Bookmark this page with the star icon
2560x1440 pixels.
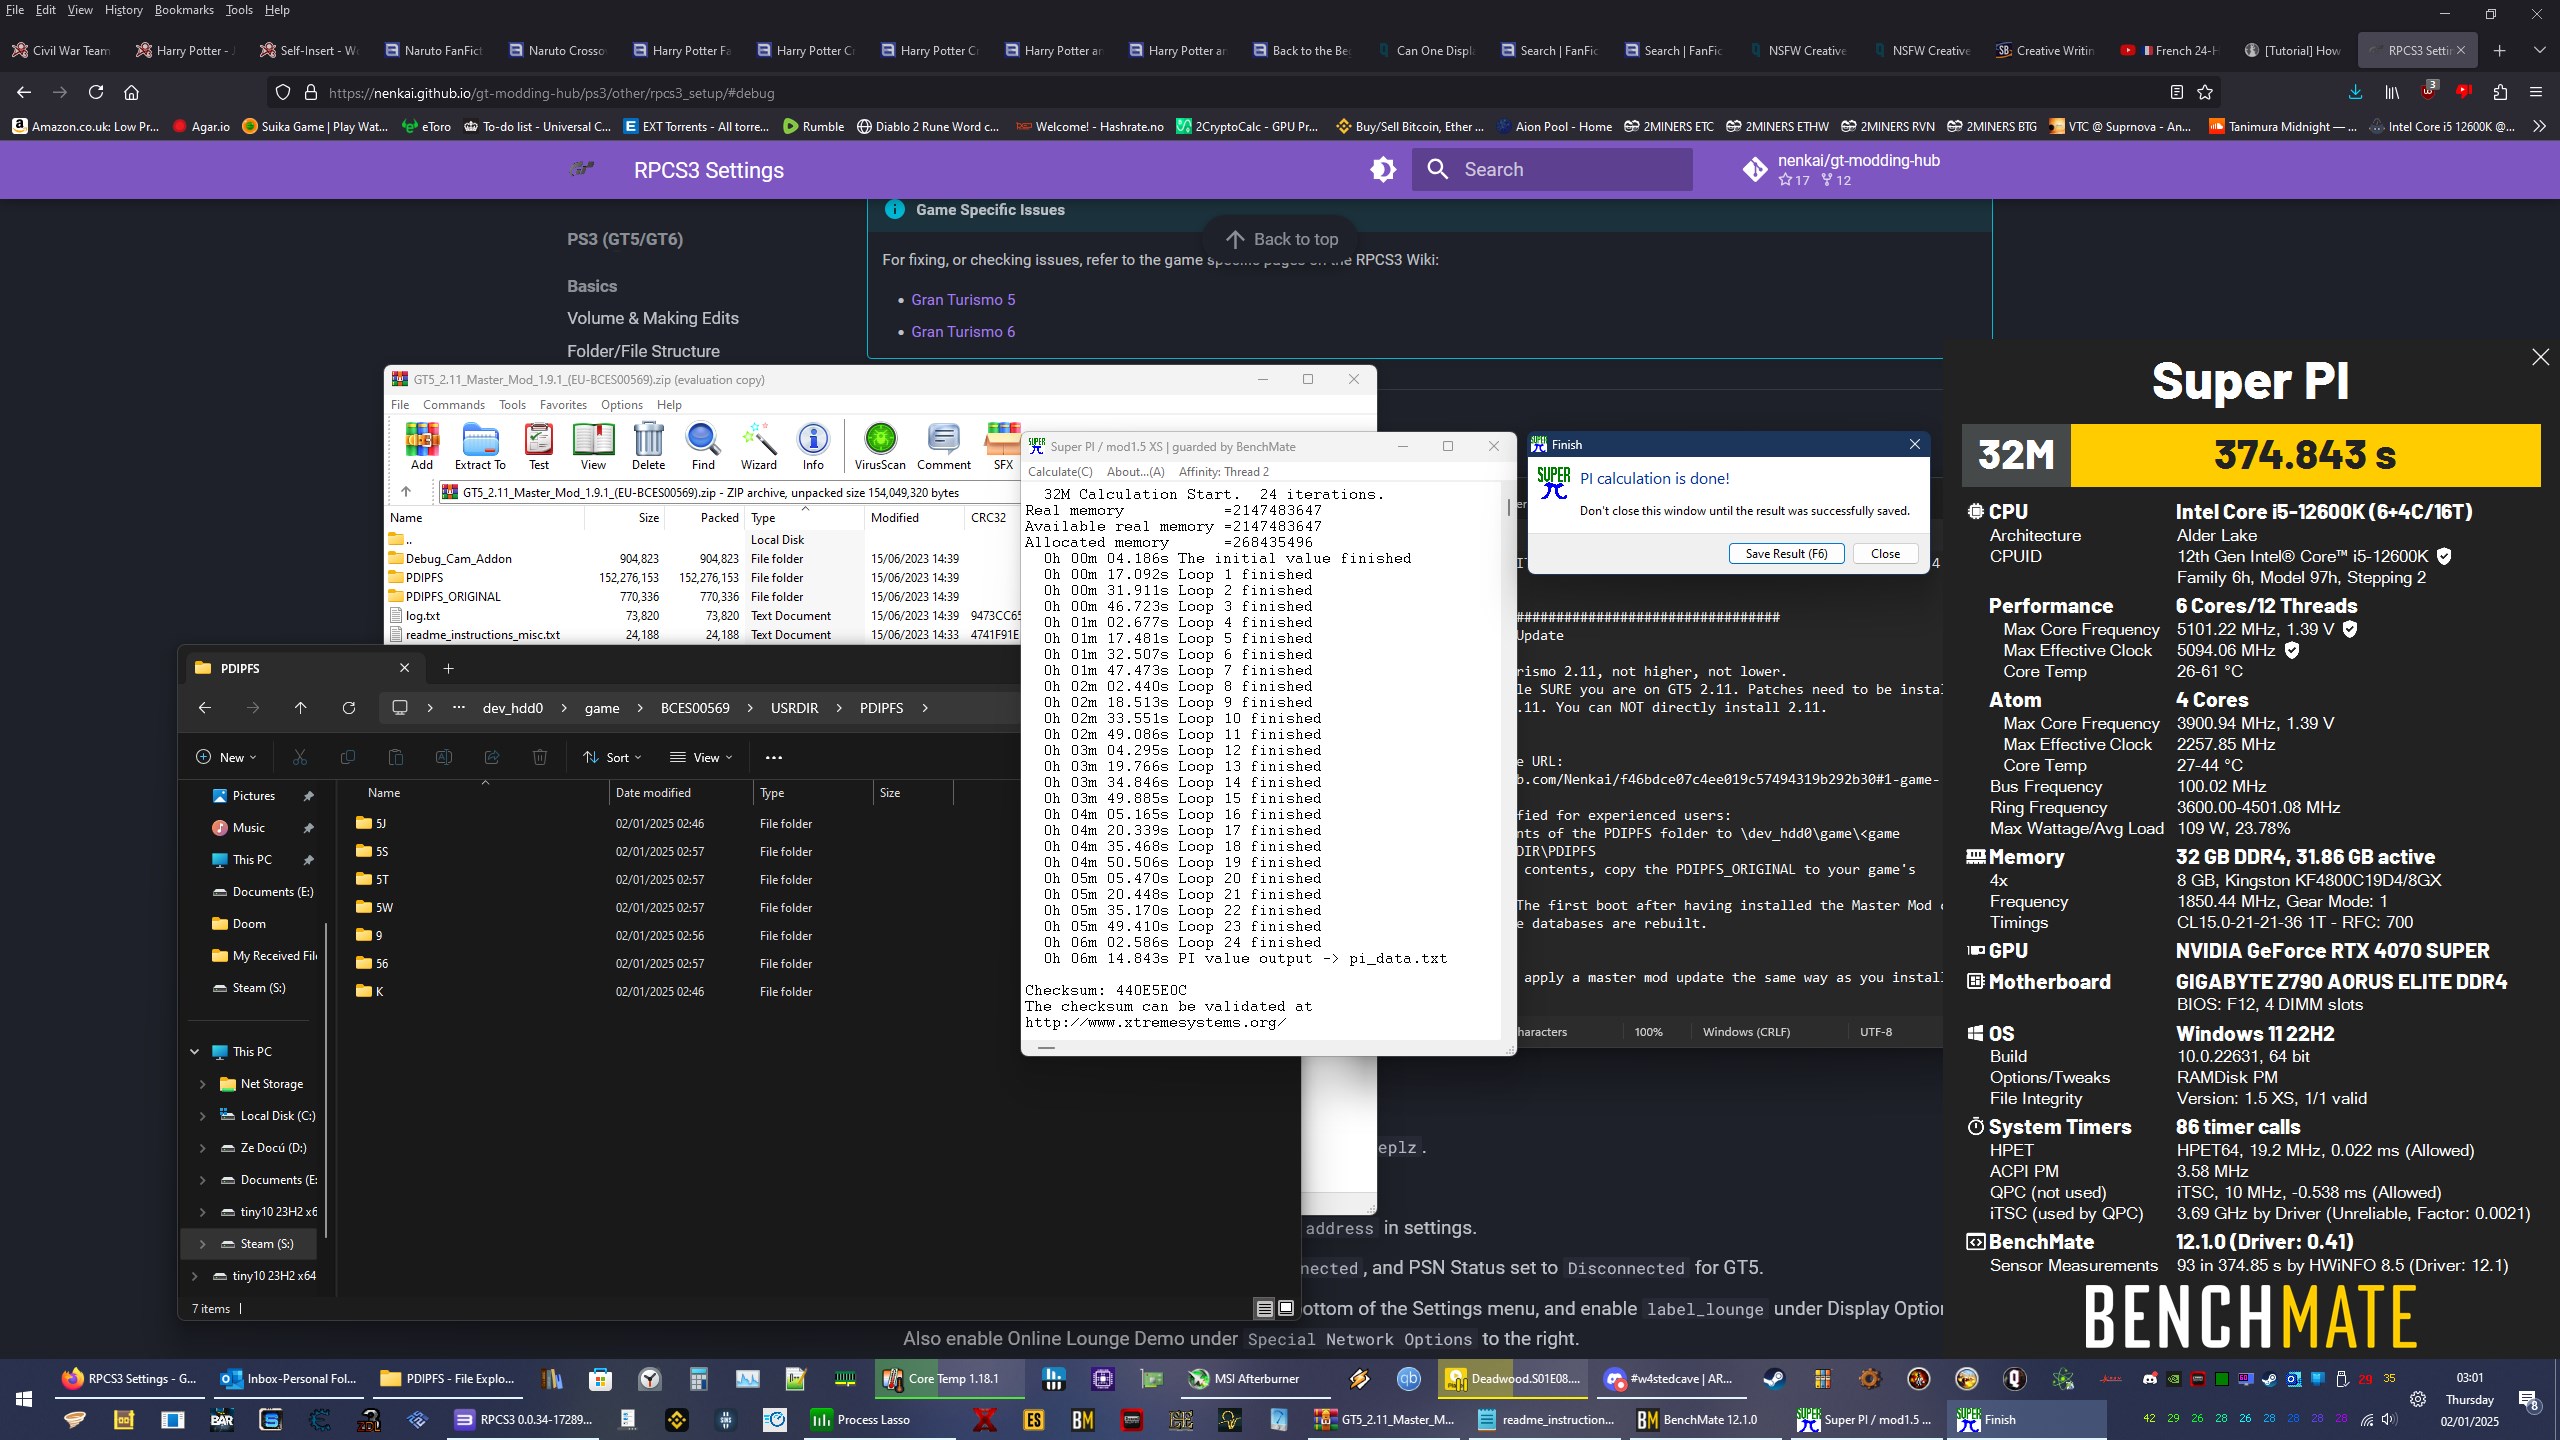pyautogui.click(x=2205, y=92)
